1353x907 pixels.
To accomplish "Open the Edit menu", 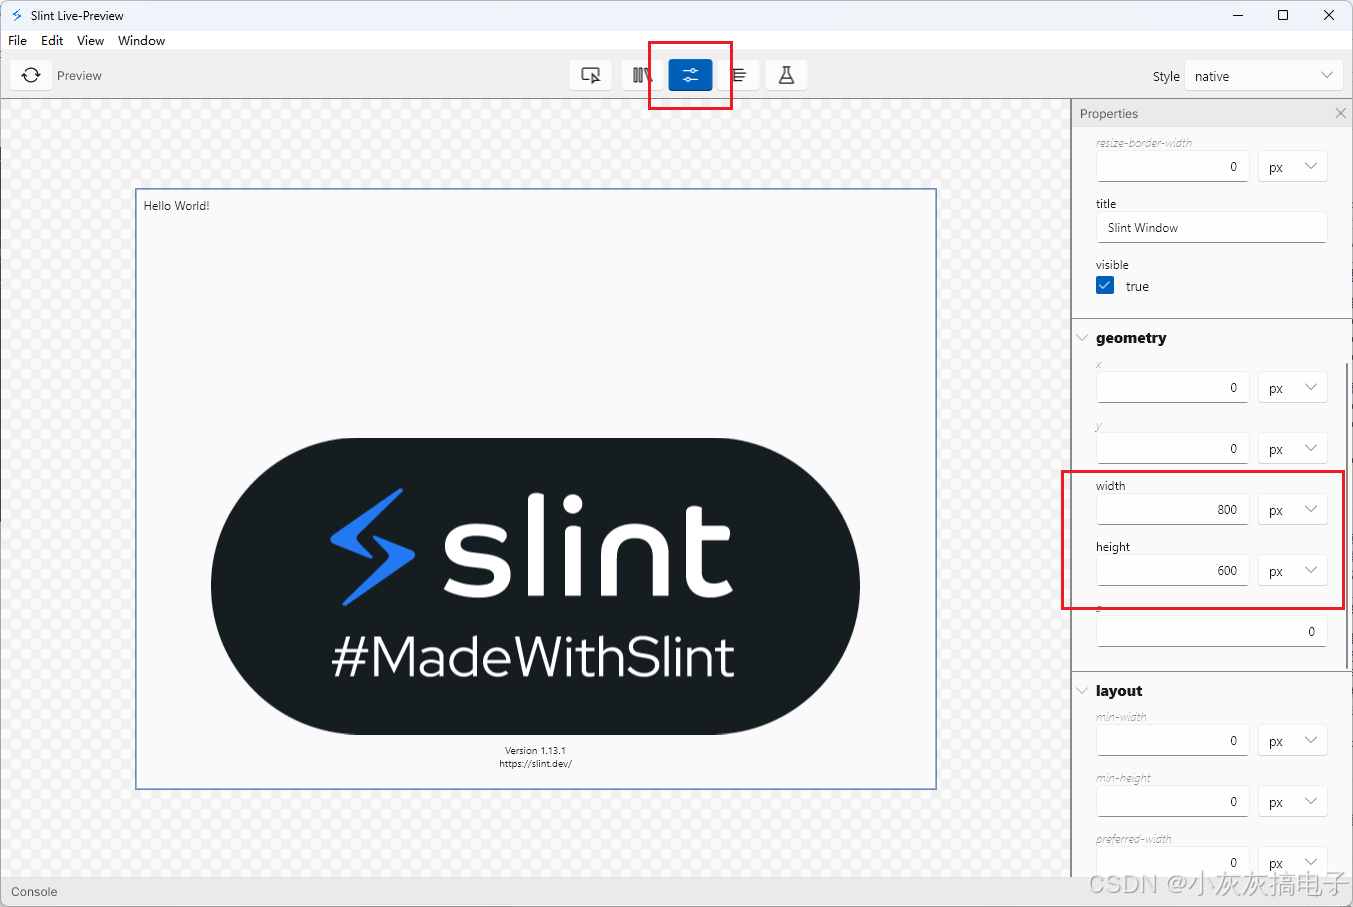I will point(52,40).
